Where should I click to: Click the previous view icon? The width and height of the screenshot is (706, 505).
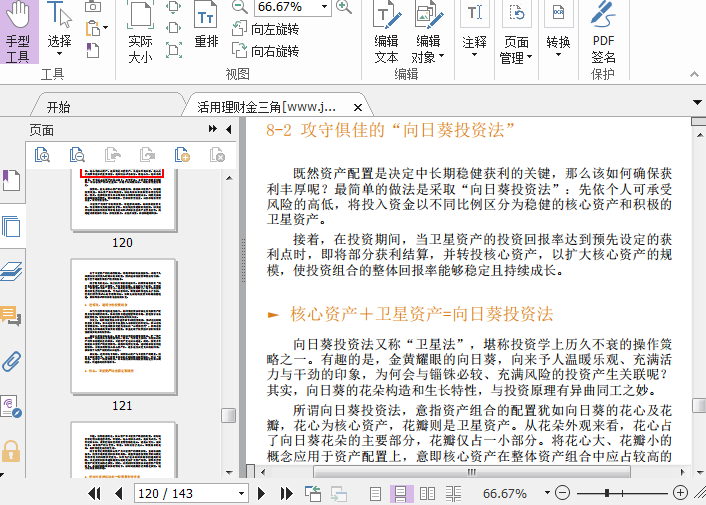[x=313, y=494]
